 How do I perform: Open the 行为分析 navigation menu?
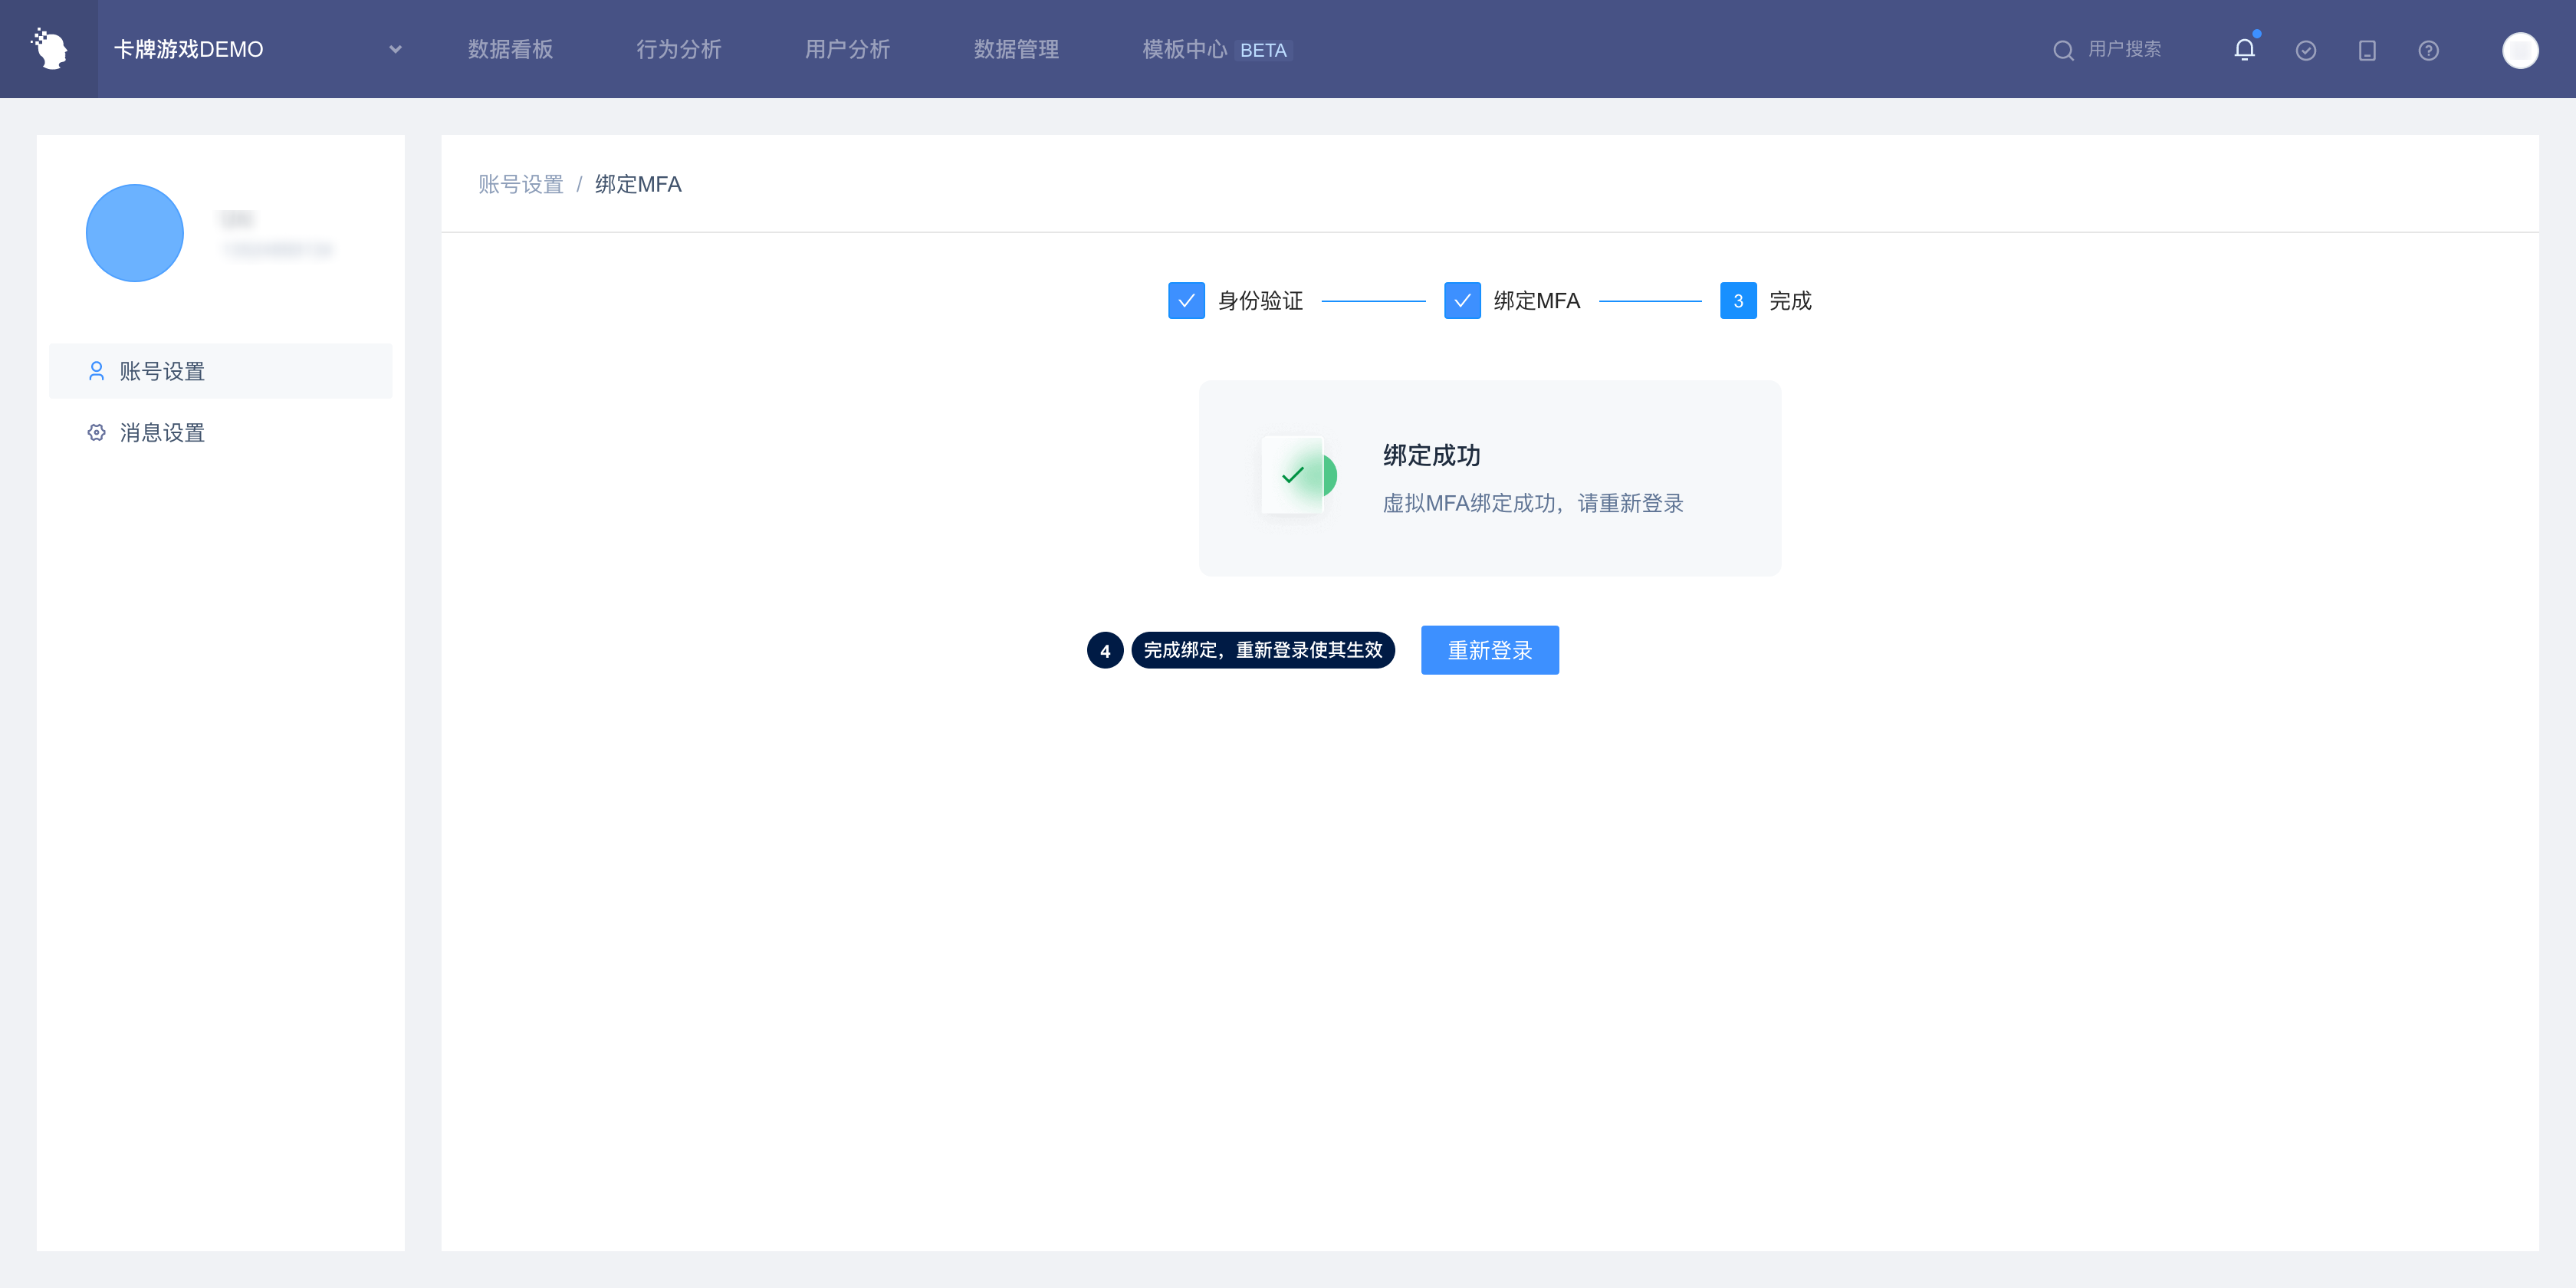(x=678, y=49)
